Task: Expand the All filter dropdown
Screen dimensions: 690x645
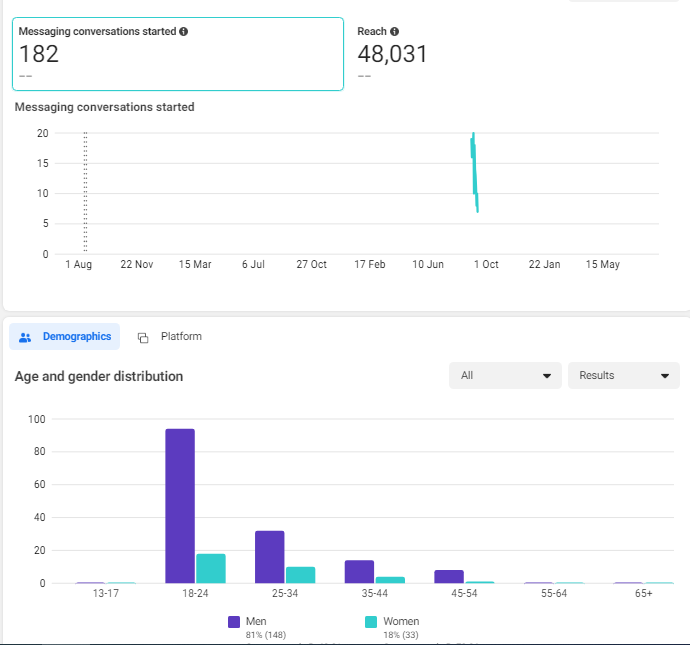Action: pos(505,376)
